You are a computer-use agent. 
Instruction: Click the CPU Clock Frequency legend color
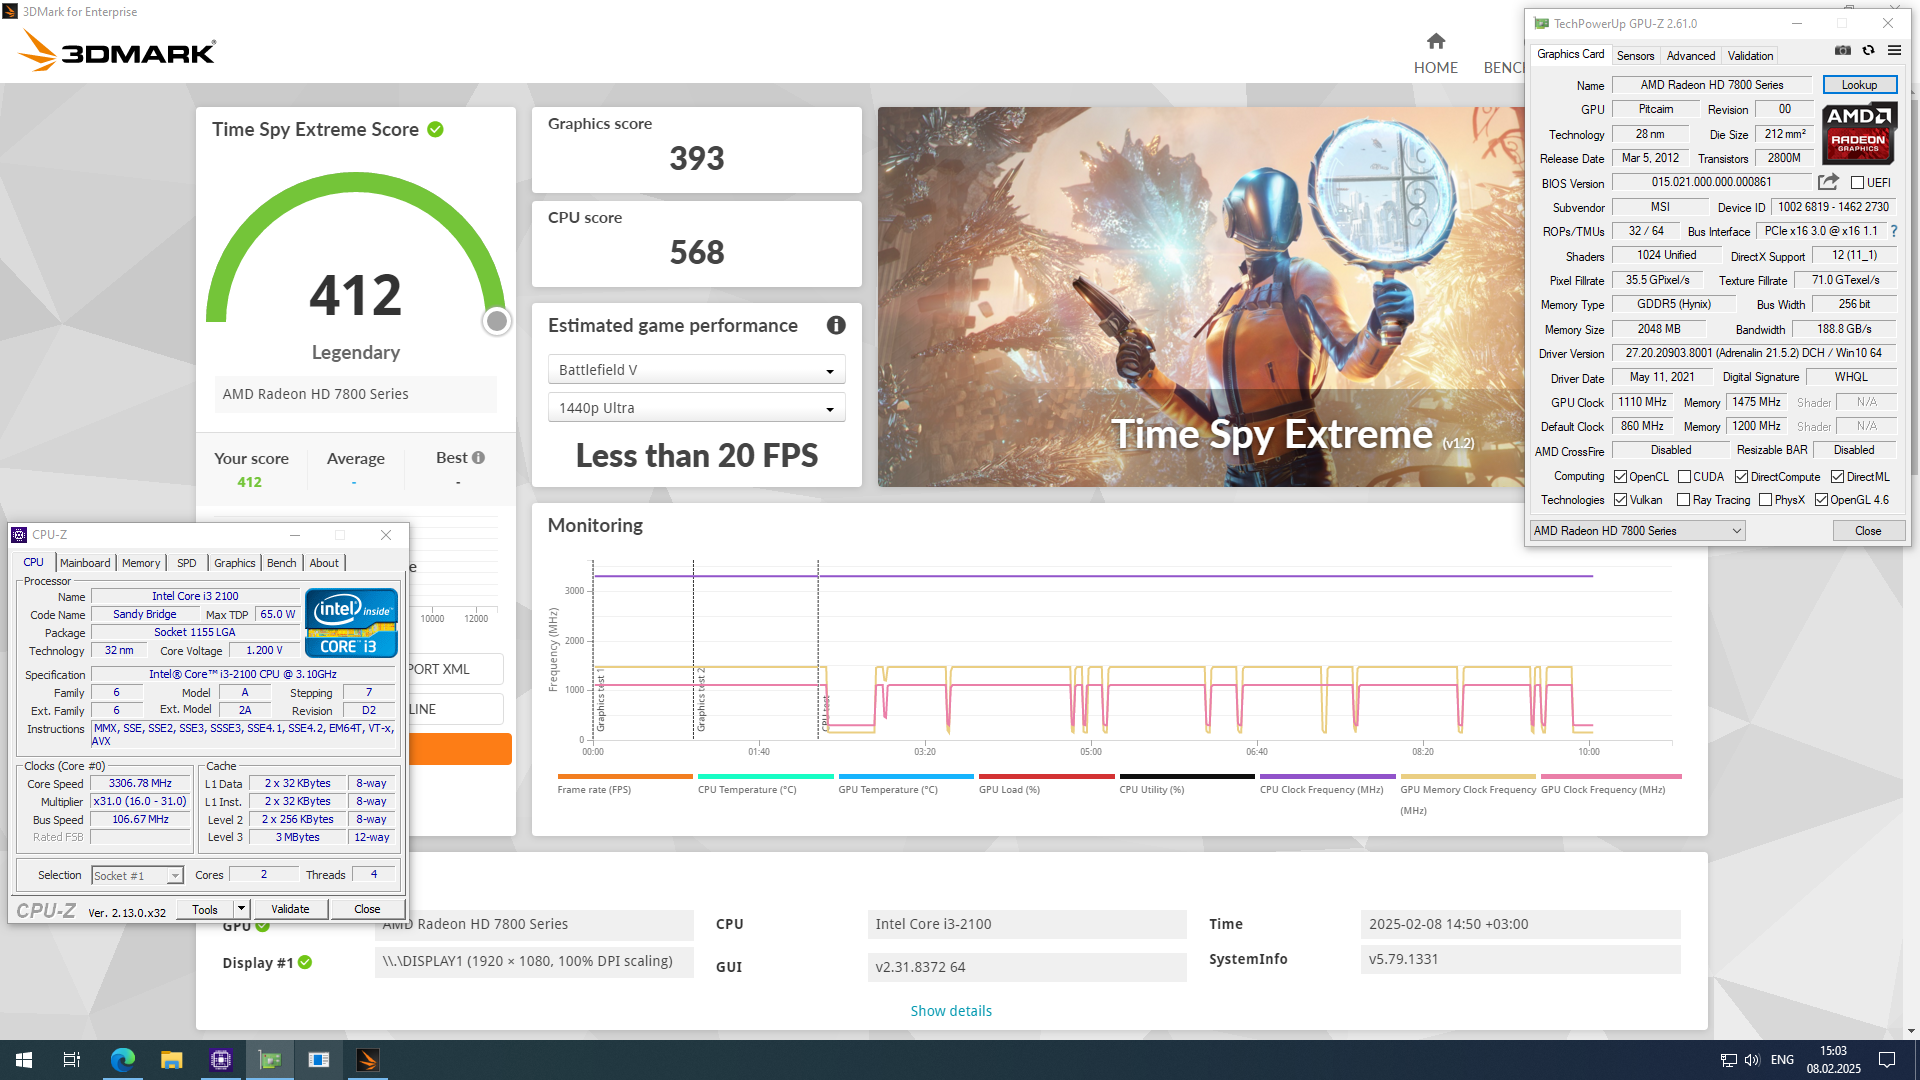(1327, 776)
